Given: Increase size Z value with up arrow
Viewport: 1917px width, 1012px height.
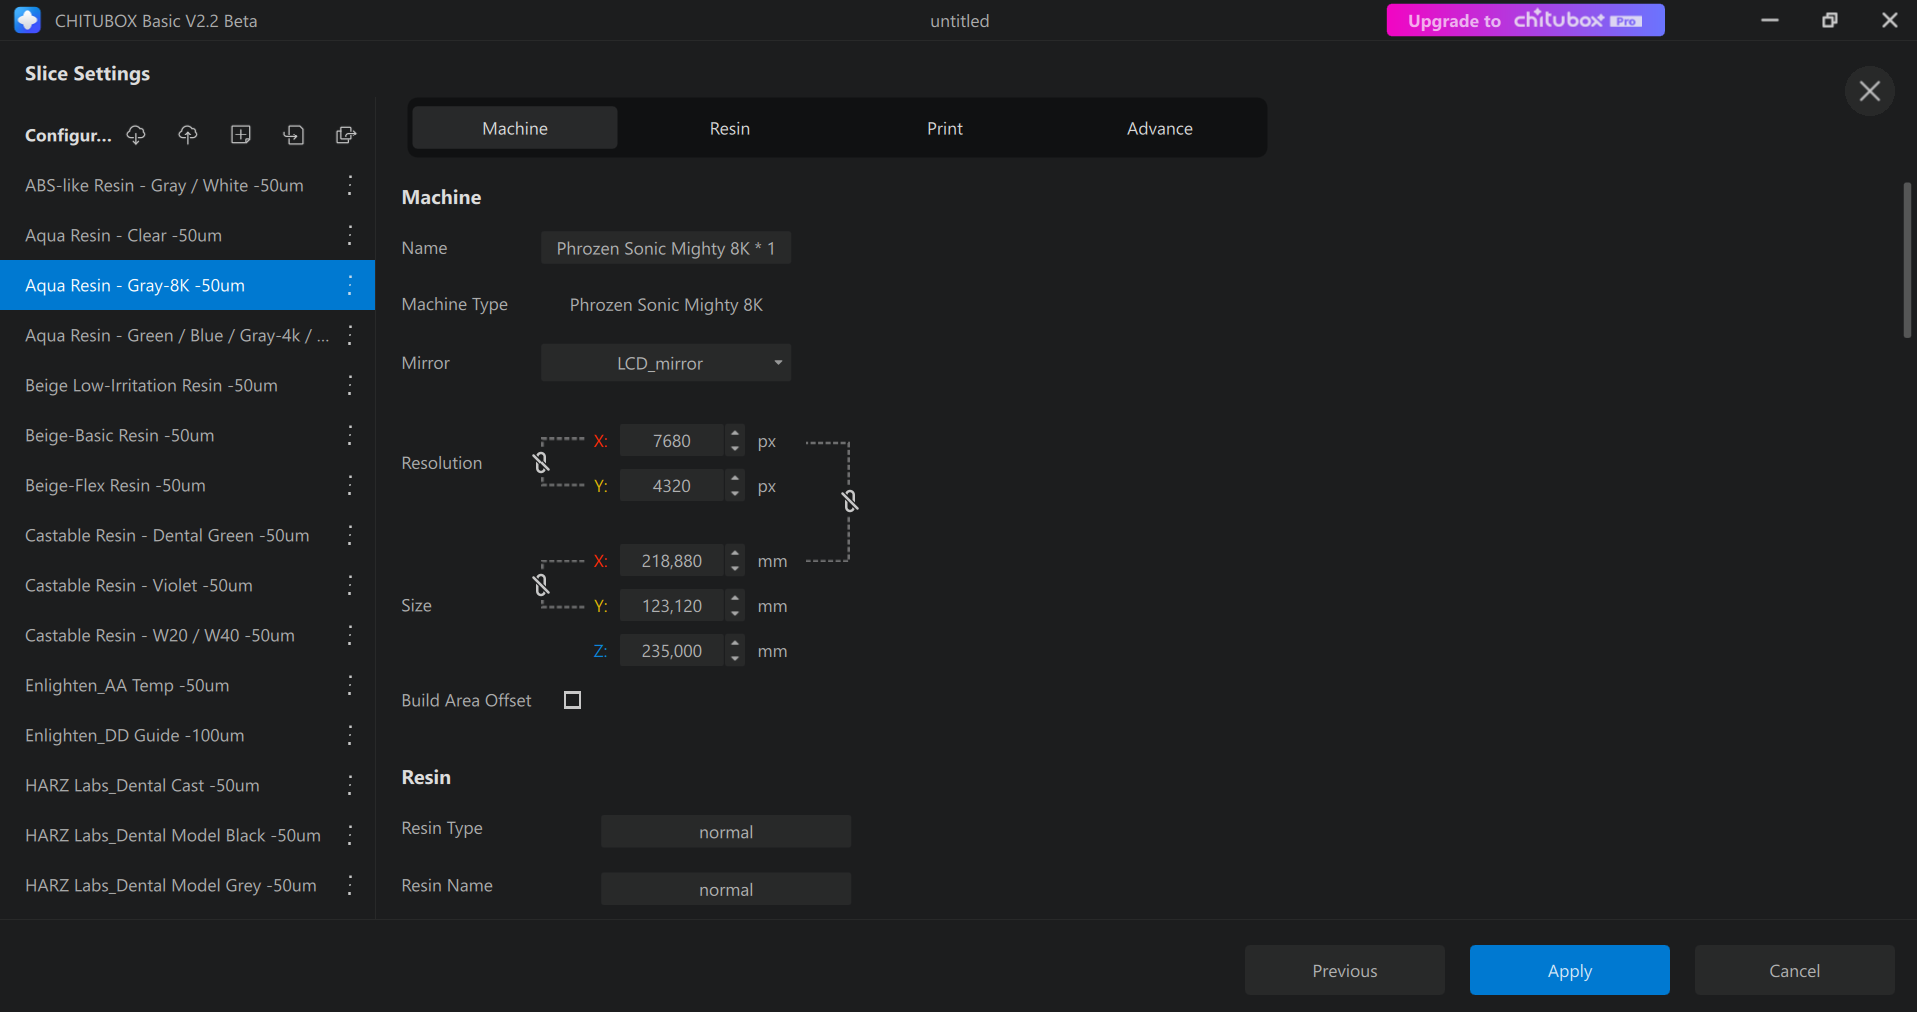Looking at the screenshot, I should pos(735,643).
